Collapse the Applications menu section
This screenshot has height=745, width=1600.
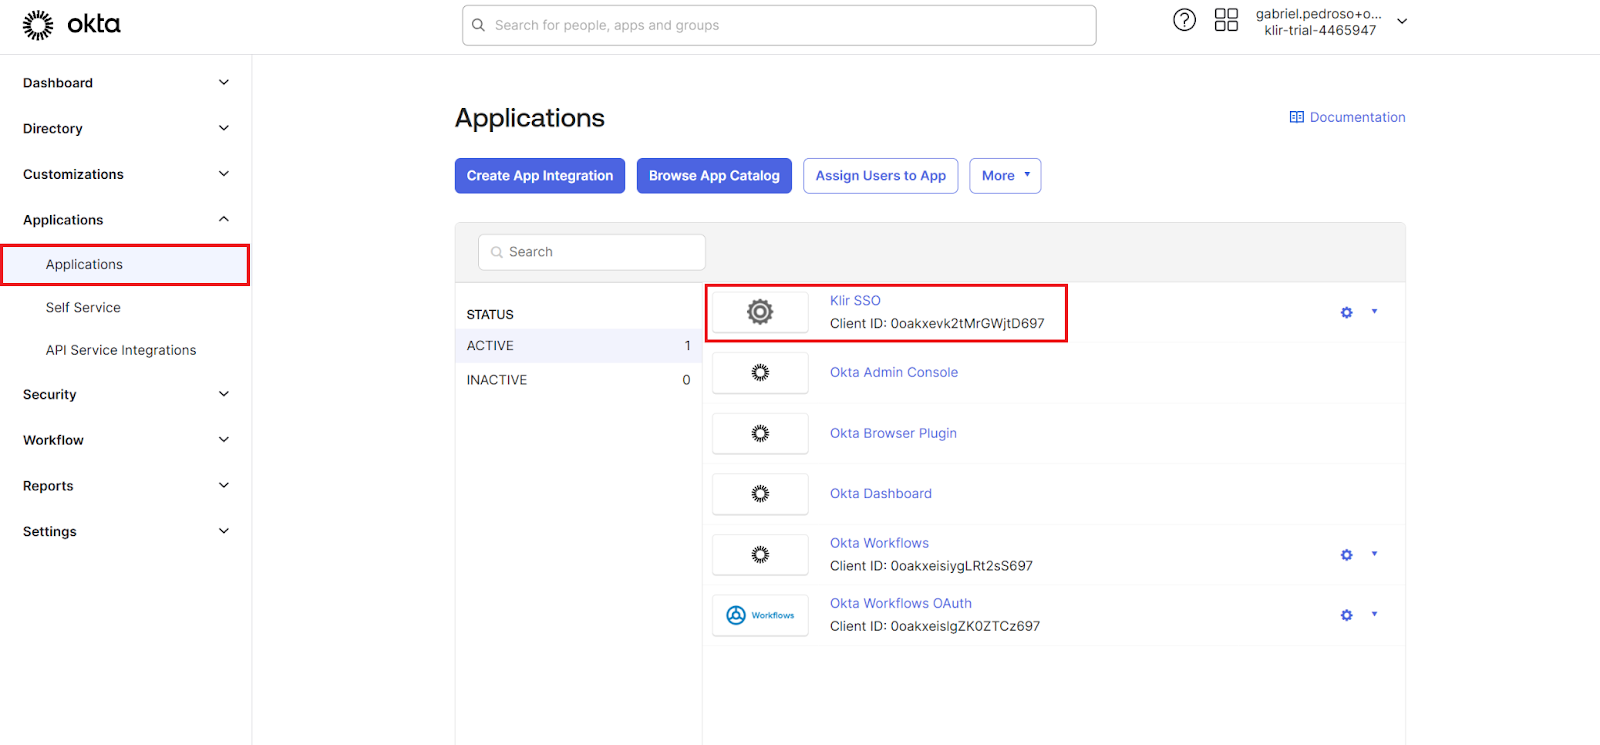pyautogui.click(x=224, y=219)
